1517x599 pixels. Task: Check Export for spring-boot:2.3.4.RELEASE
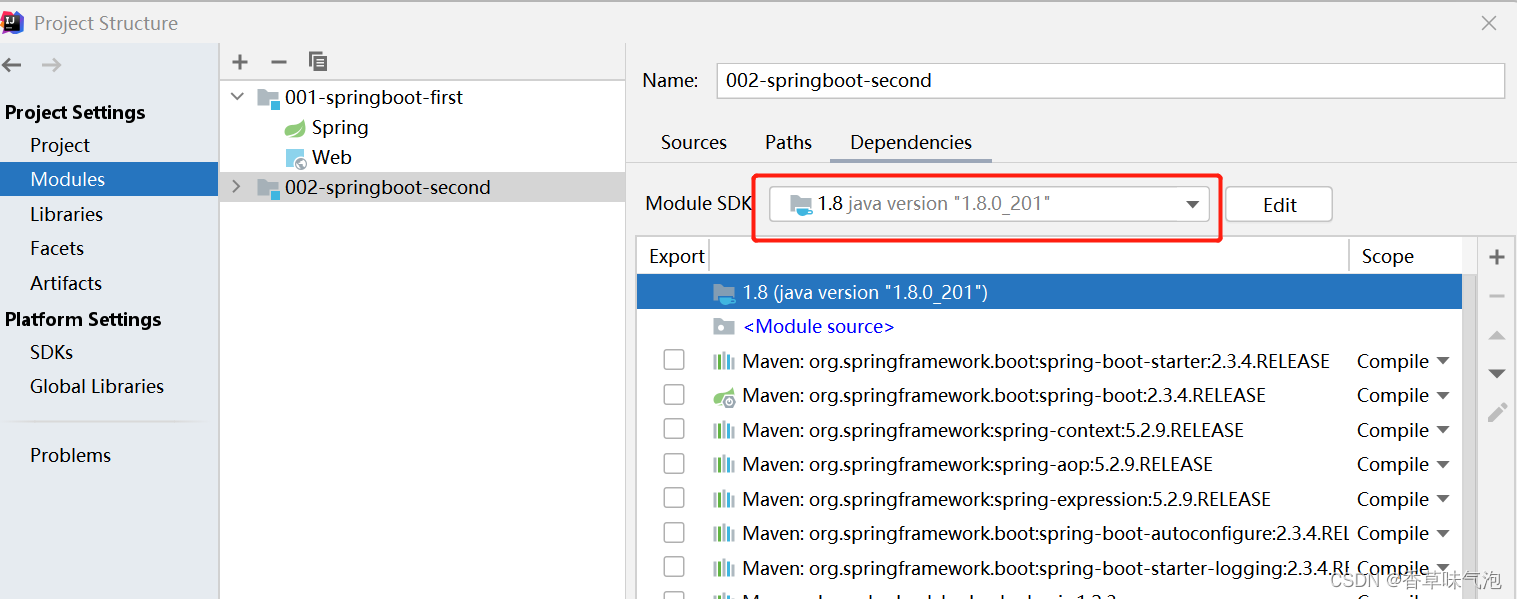[674, 395]
